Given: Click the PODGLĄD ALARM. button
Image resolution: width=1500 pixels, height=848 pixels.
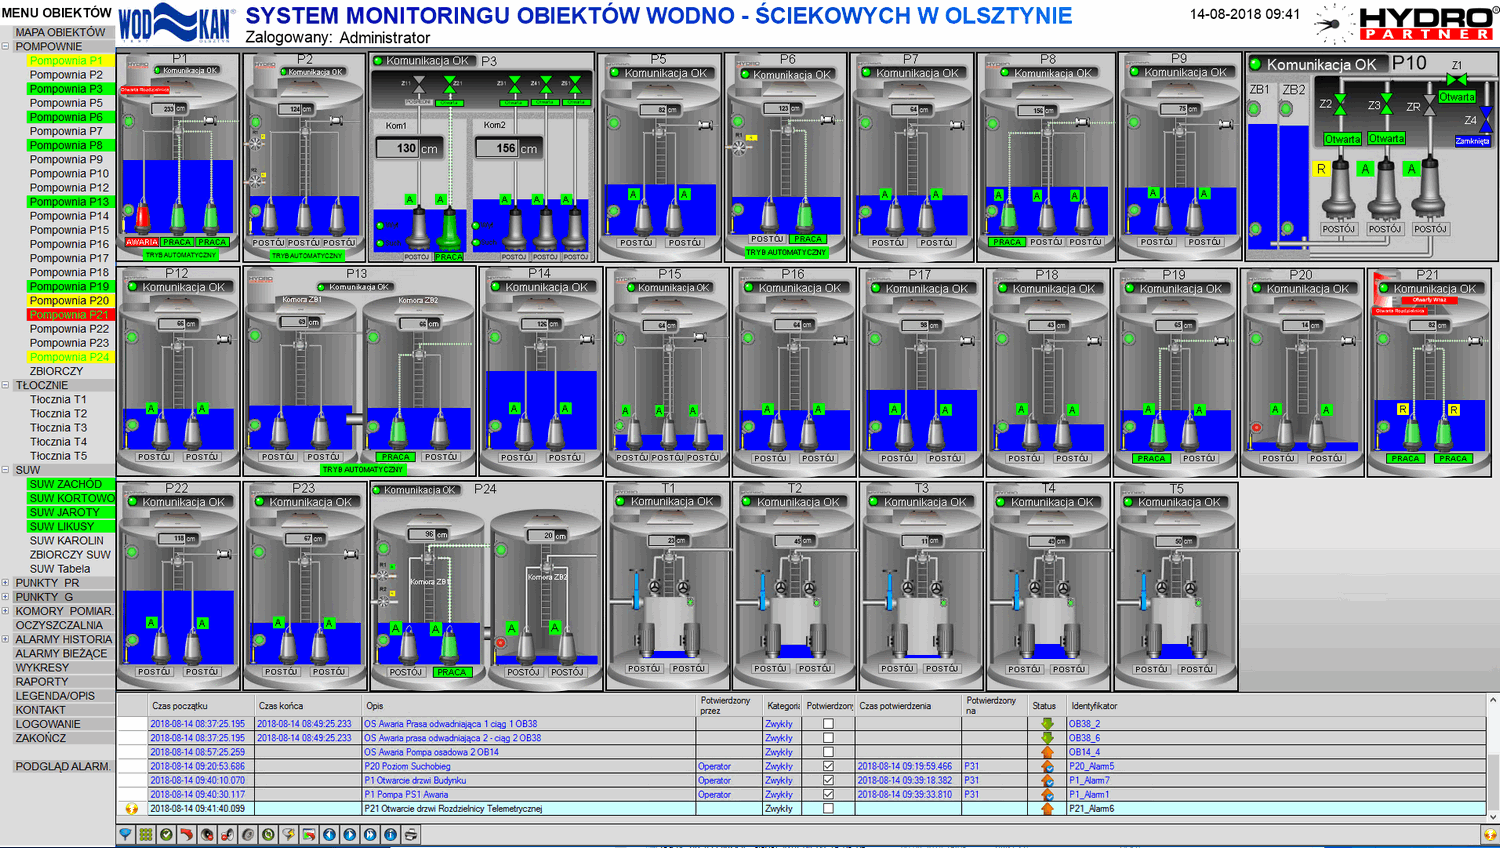Looking at the screenshot, I should [x=62, y=766].
